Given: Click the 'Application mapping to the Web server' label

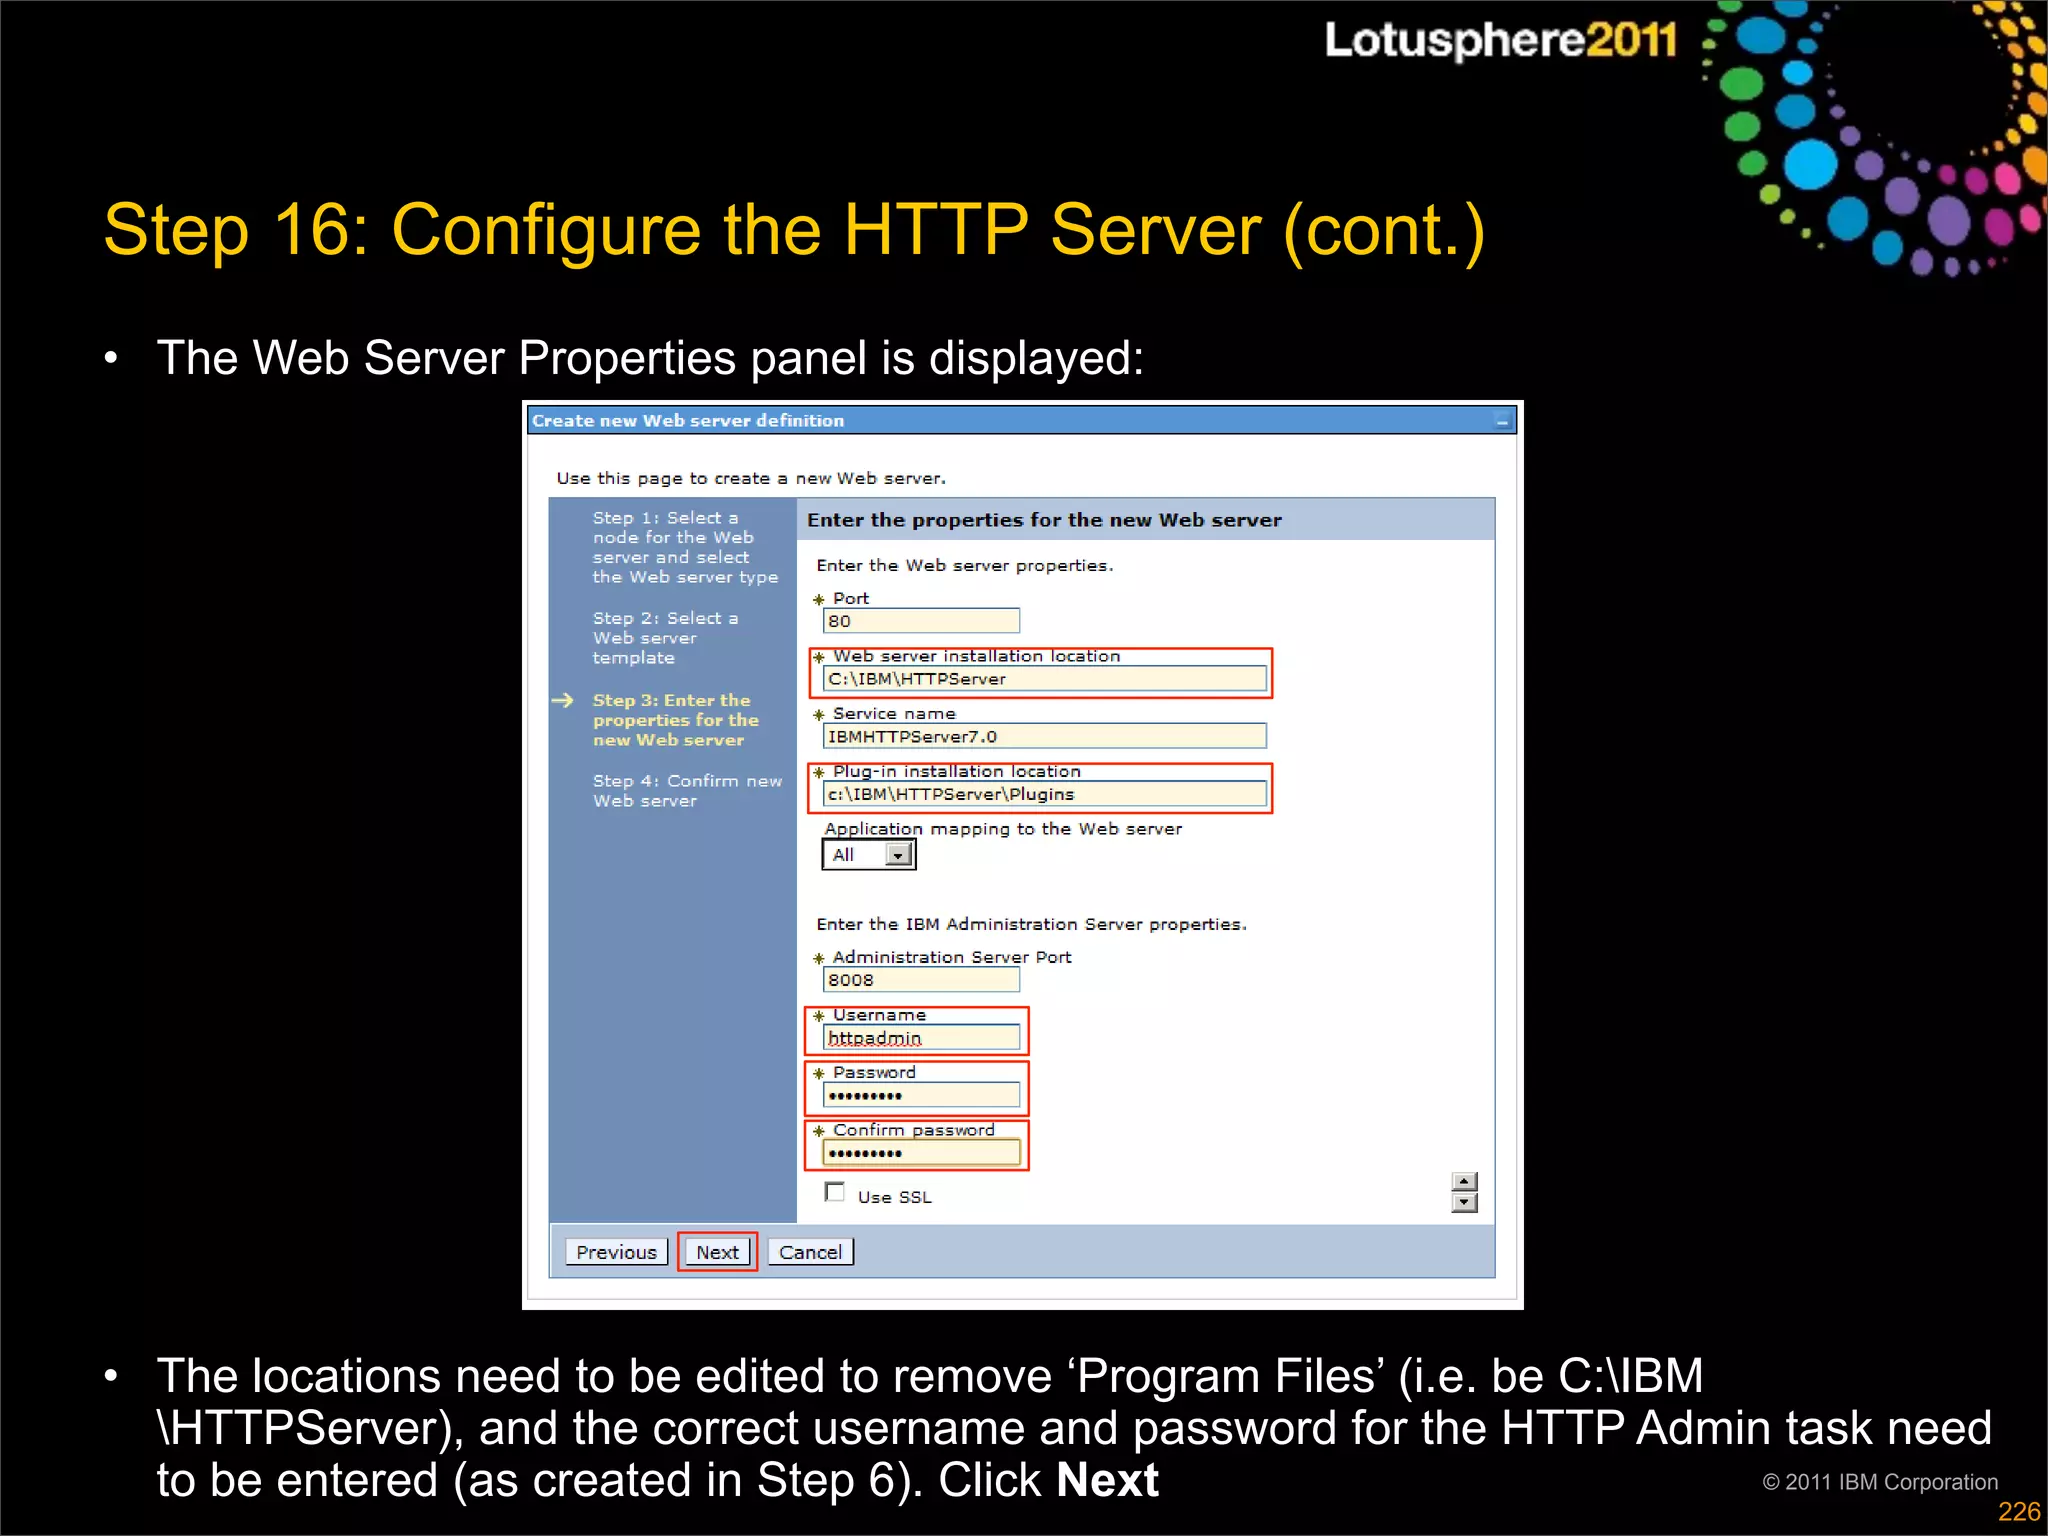Looking at the screenshot, I should point(1003,829).
